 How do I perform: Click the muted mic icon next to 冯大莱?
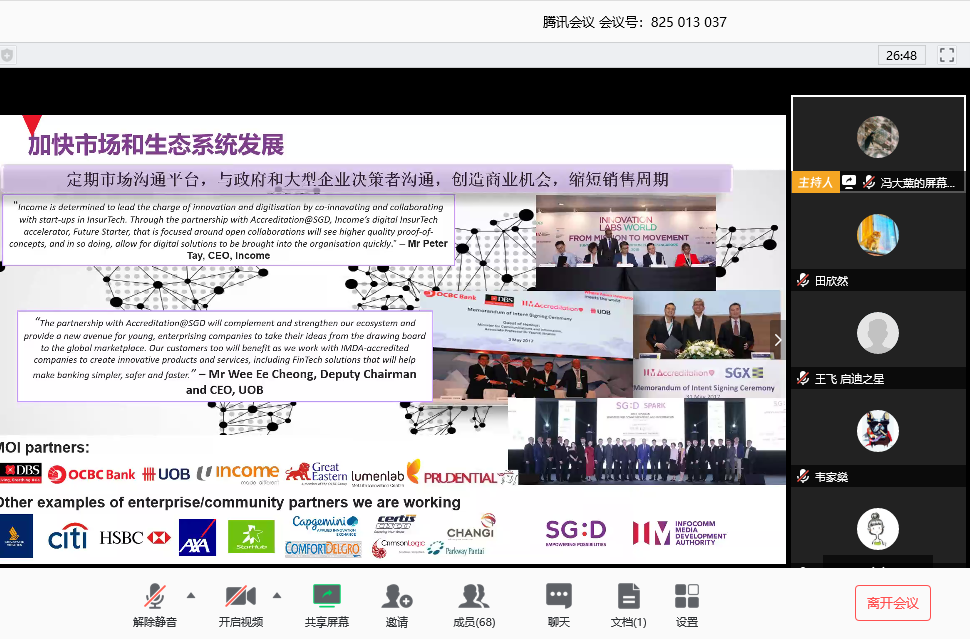[x=869, y=182]
